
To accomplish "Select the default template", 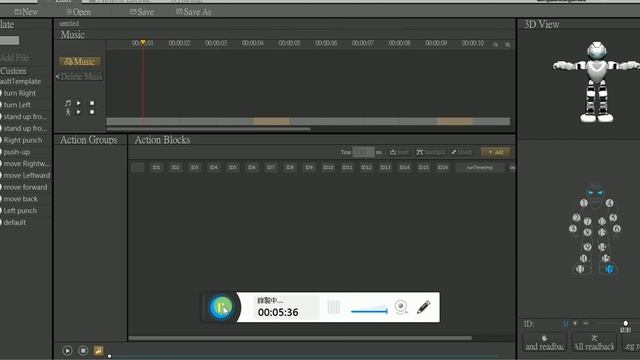I will coord(15,222).
